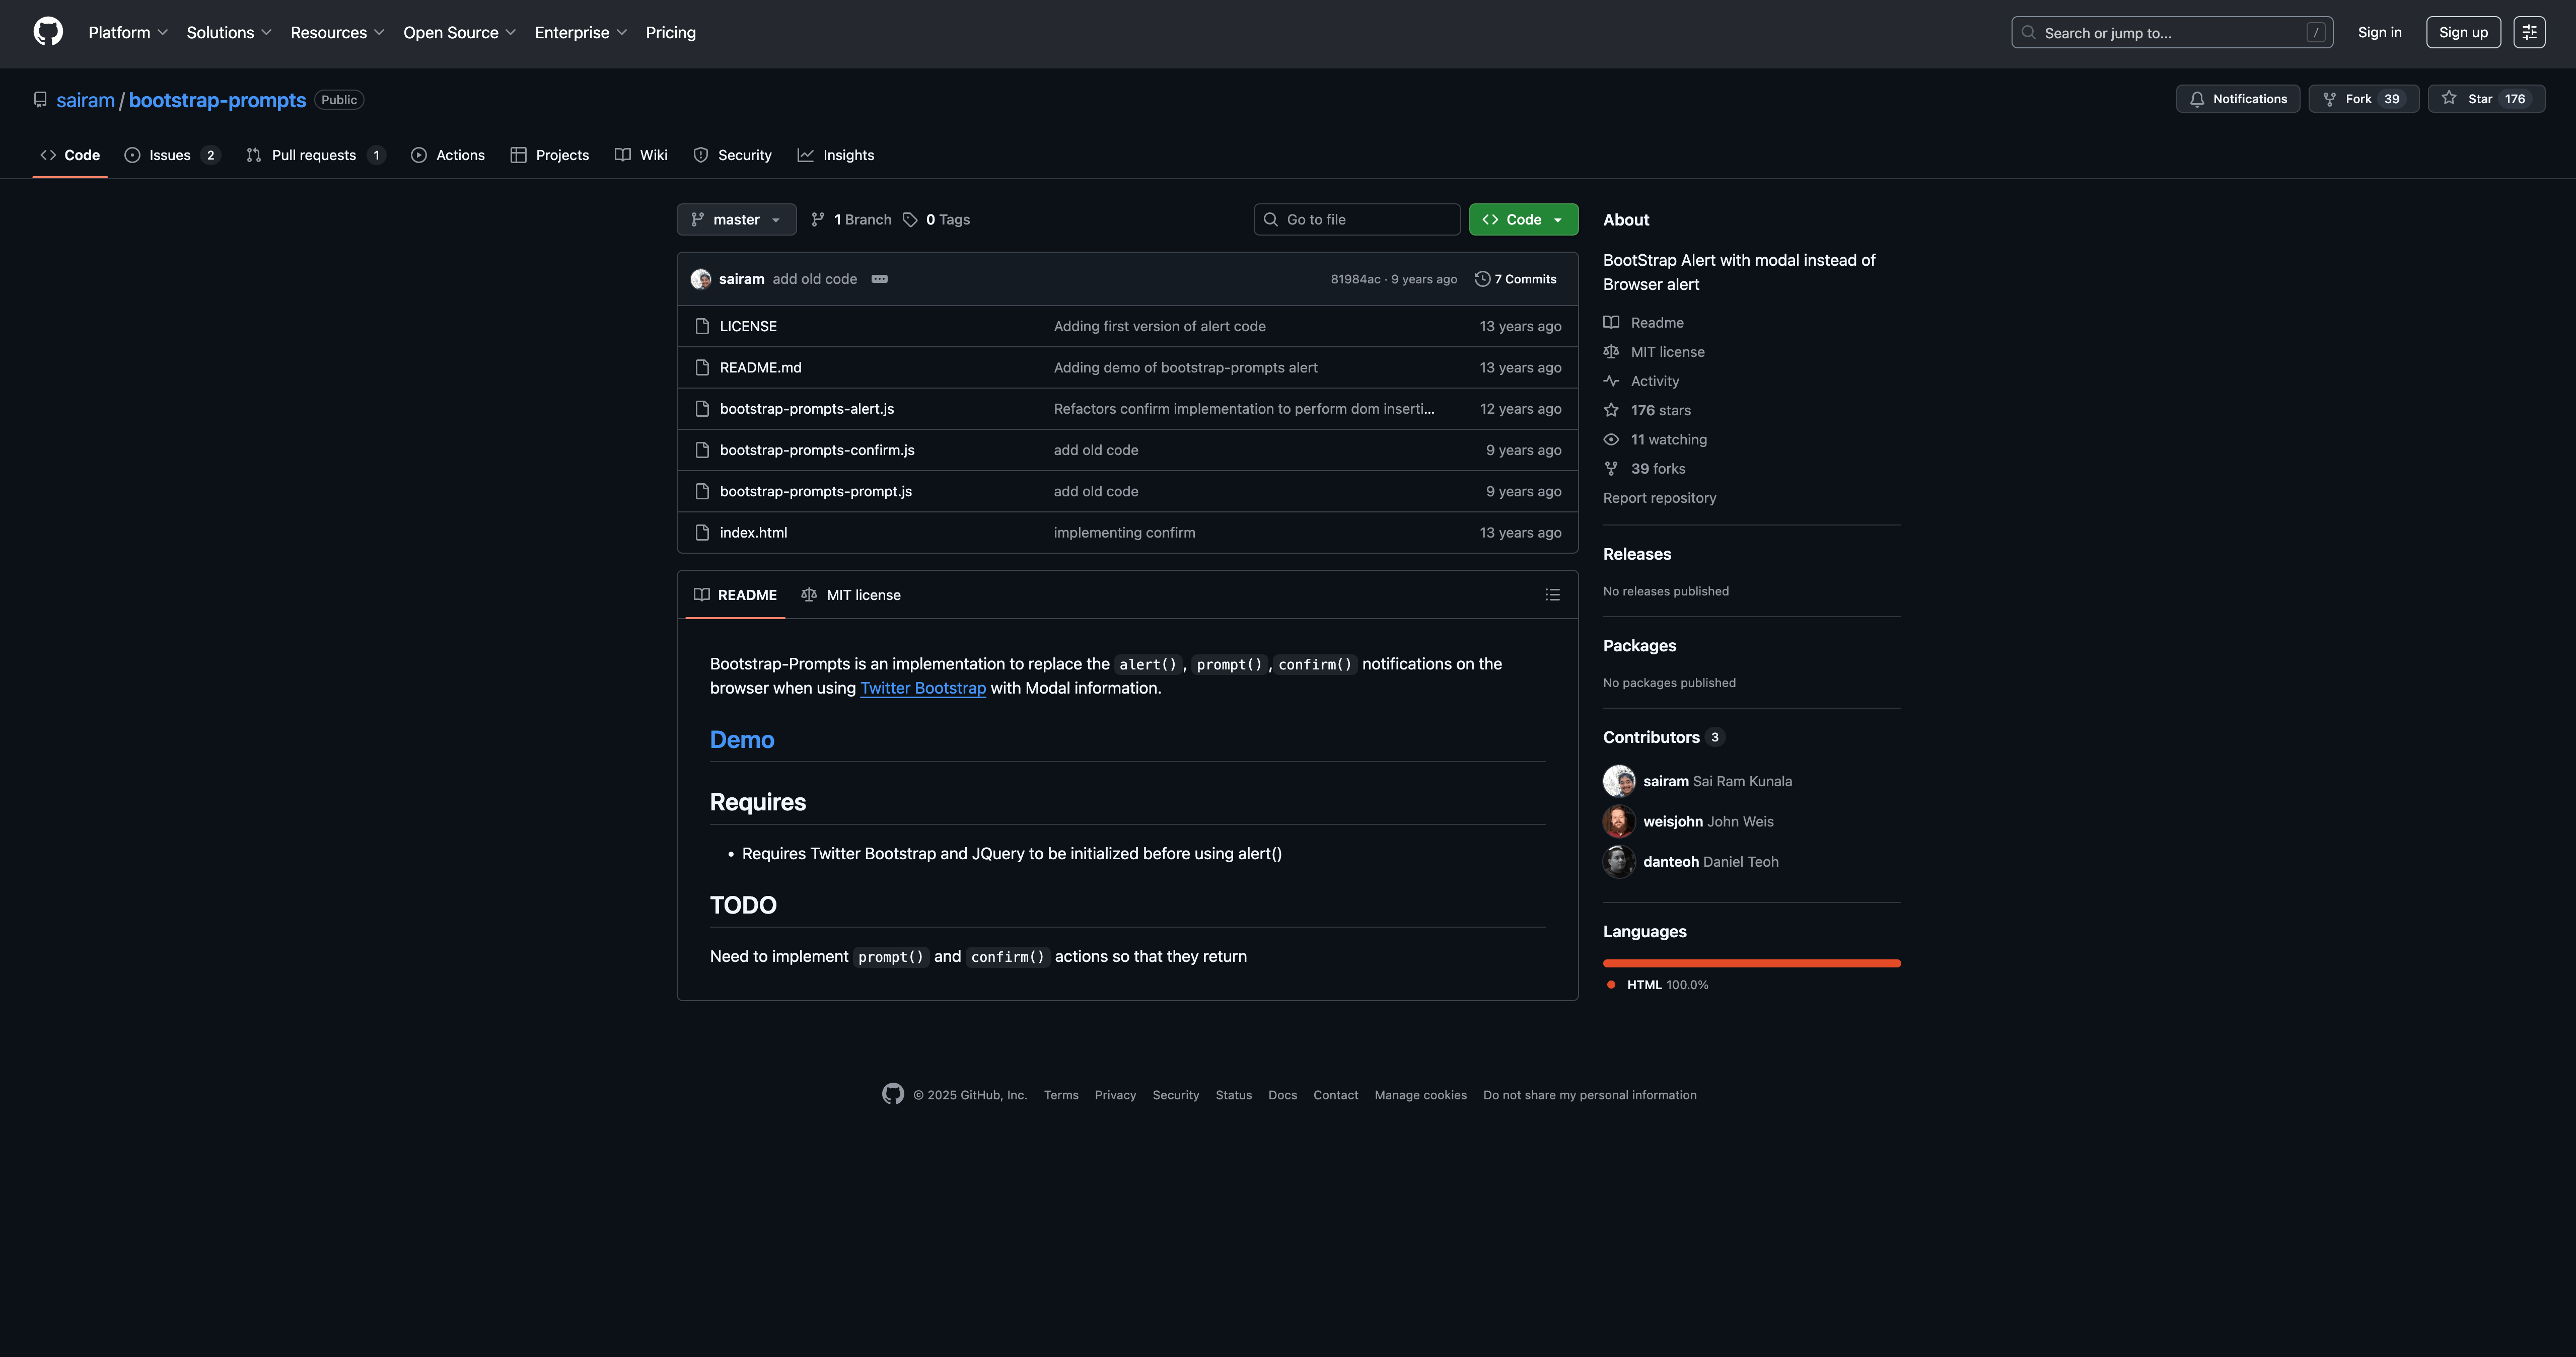Click weisjohn contributor avatar
The width and height of the screenshot is (2576, 1357).
click(1618, 821)
